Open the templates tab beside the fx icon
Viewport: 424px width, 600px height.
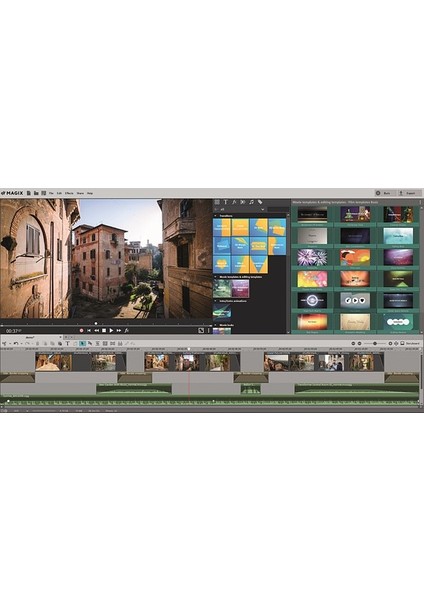[243, 202]
